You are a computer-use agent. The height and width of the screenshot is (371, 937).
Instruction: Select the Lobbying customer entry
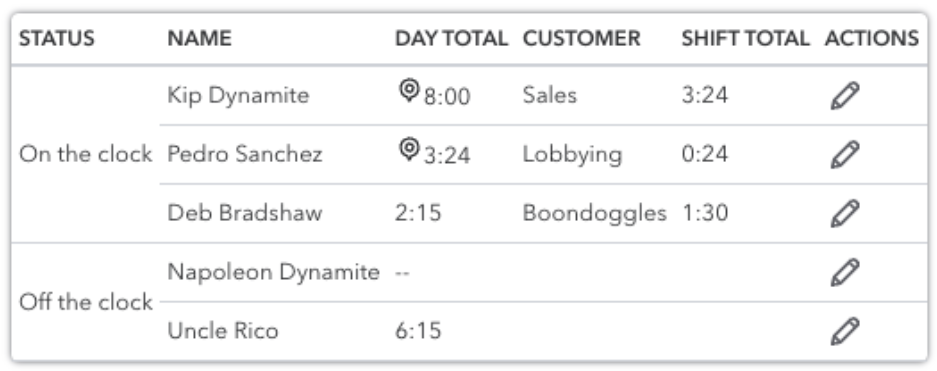572,155
